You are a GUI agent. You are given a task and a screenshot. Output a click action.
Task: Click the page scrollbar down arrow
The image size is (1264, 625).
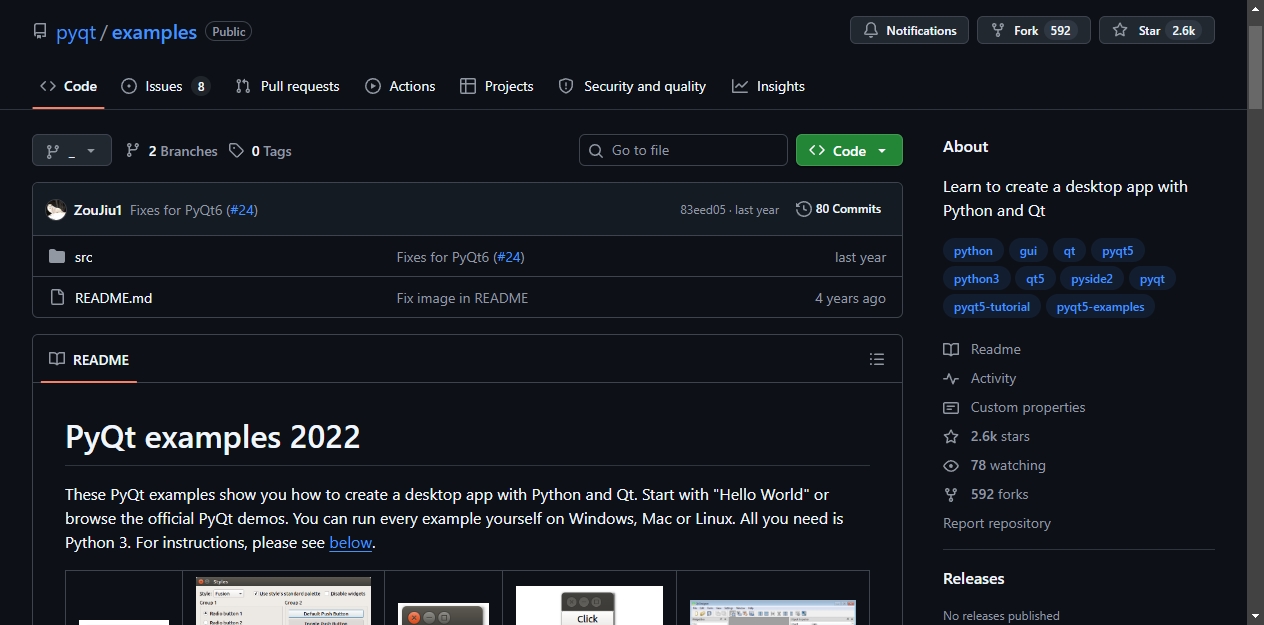[1256, 615]
